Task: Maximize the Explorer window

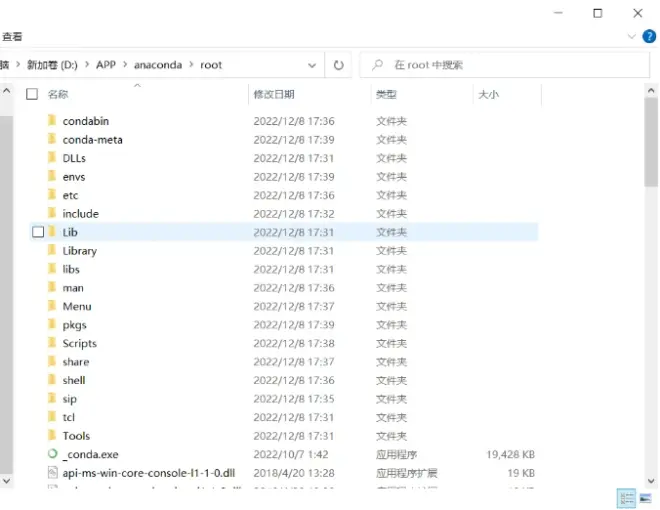Action: pos(597,13)
